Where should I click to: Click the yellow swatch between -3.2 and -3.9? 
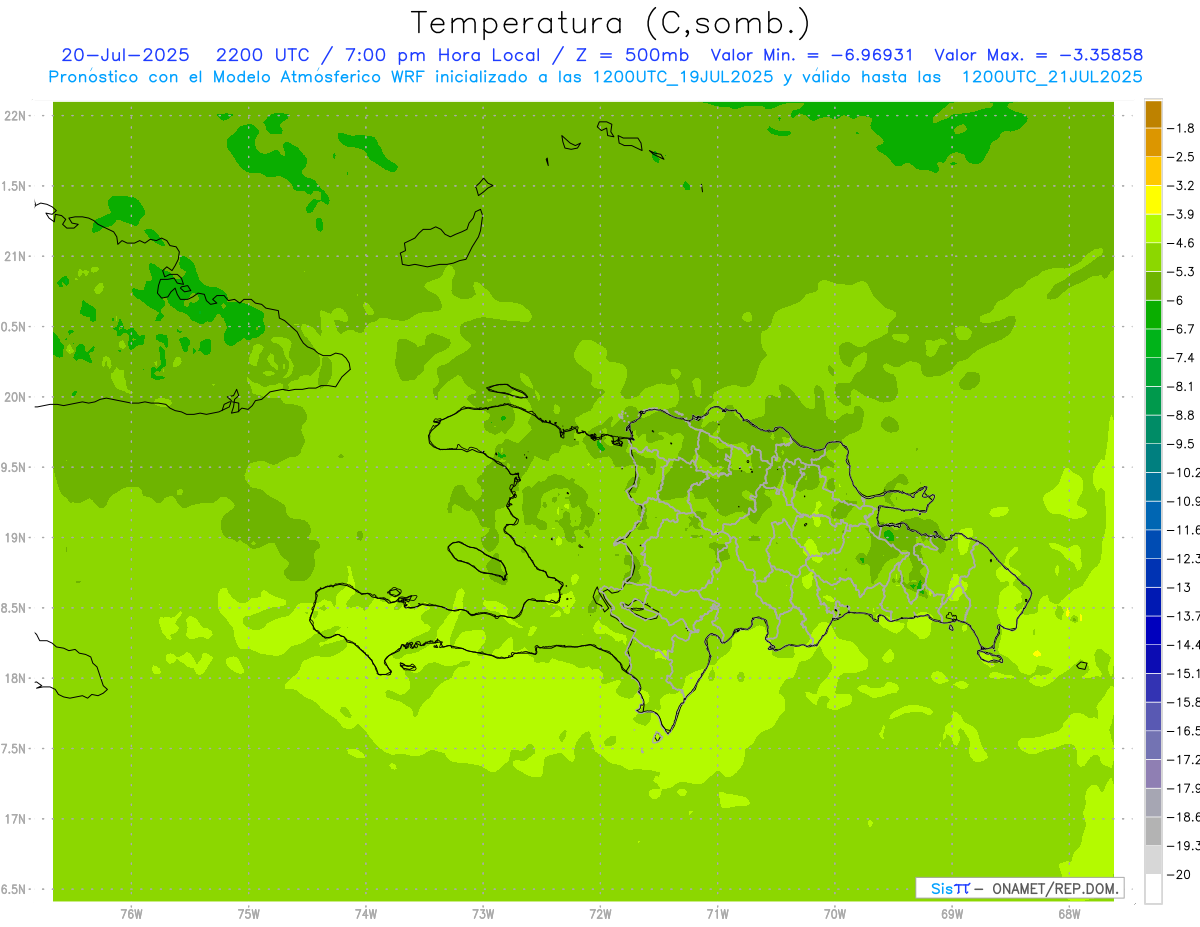[x=1153, y=199]
